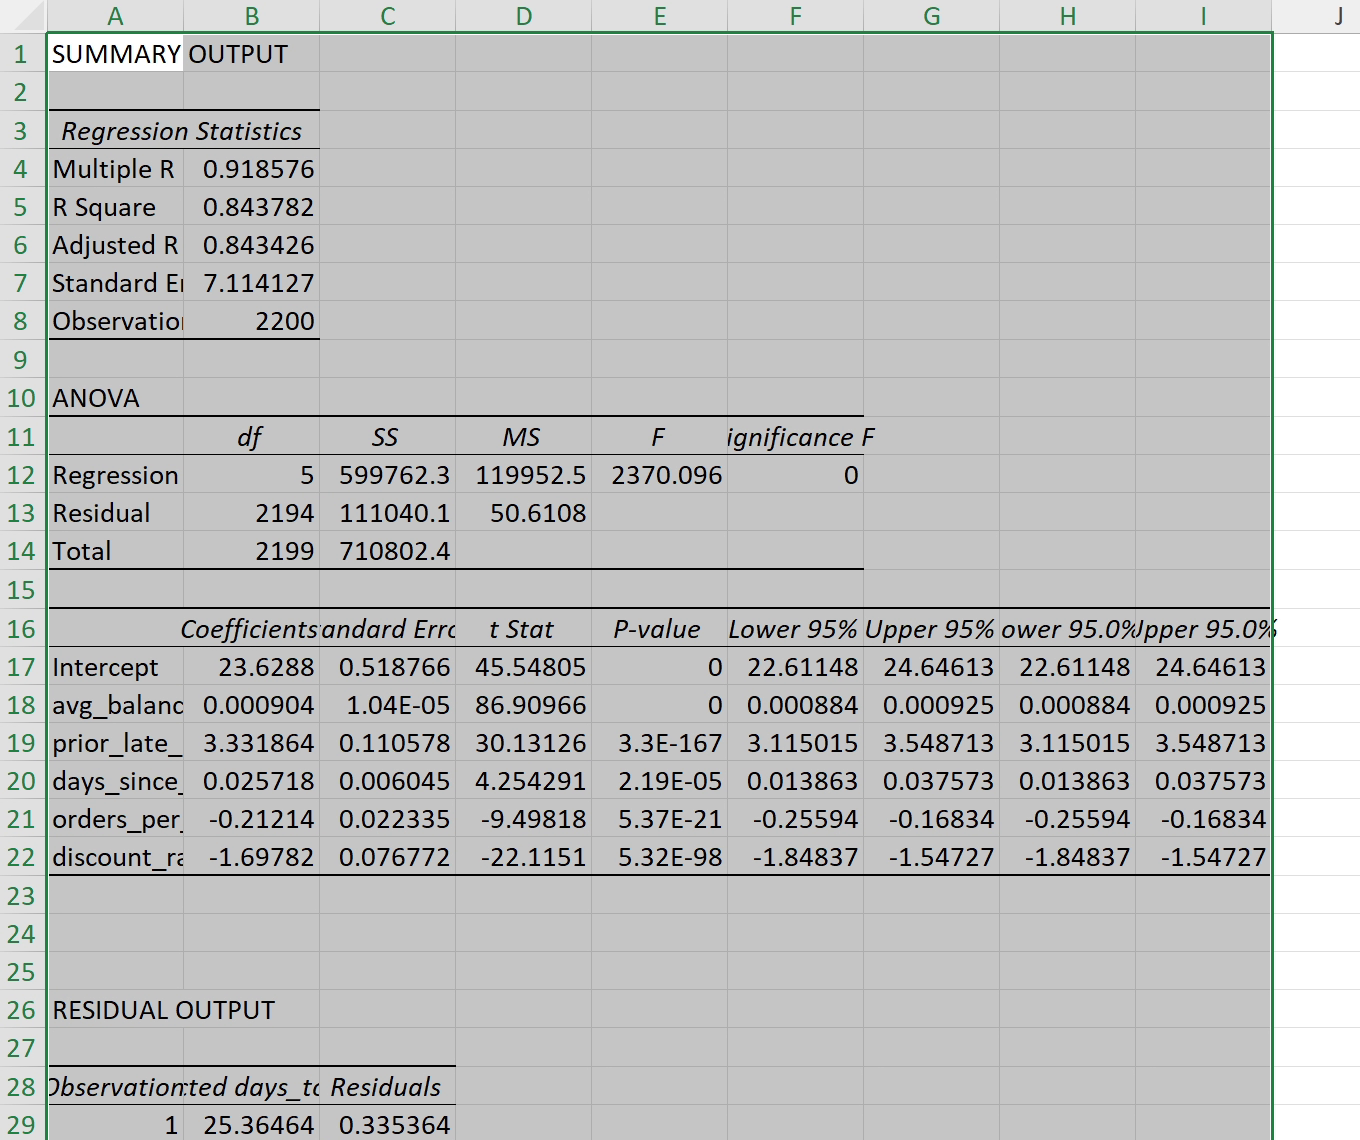Click the Regression Statistics heading cell

pos(183,131)
